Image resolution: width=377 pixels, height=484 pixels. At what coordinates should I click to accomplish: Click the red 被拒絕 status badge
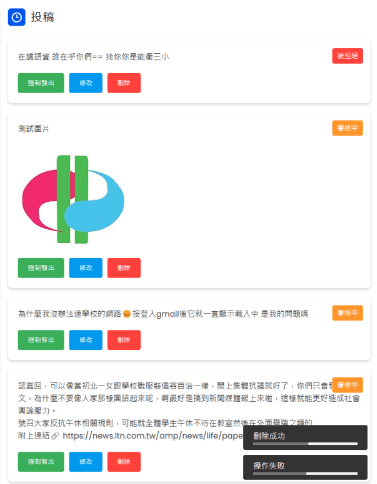coord(347,56)
